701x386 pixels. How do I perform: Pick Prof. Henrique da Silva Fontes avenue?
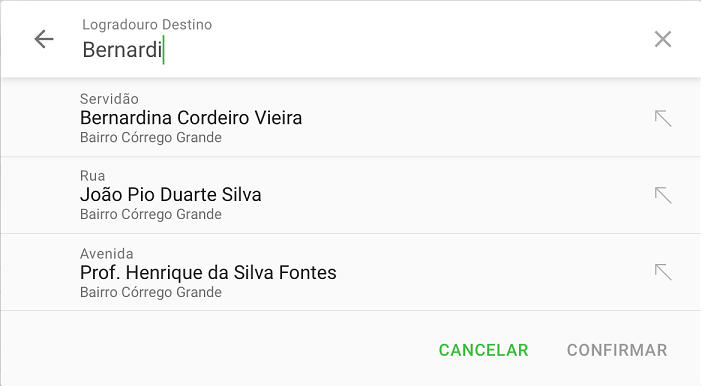(x=350, y=272)
